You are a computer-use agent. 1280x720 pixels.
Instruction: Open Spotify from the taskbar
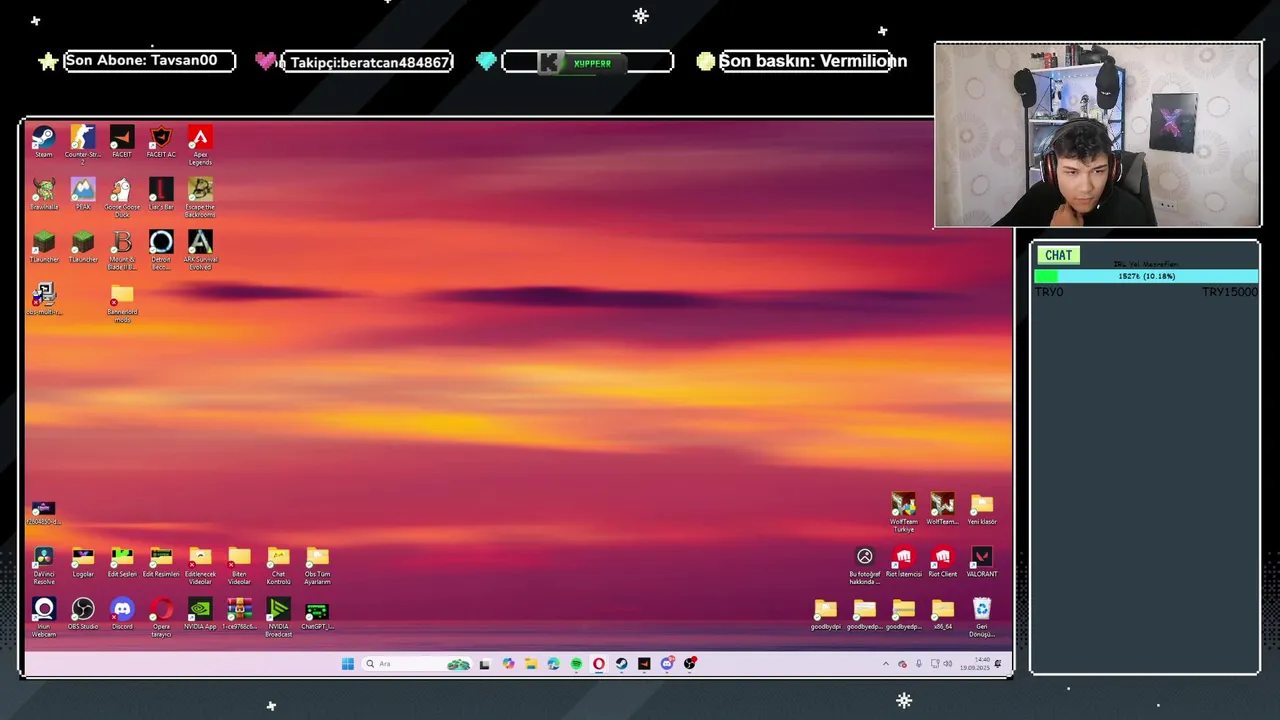click(x=576, y=664)
